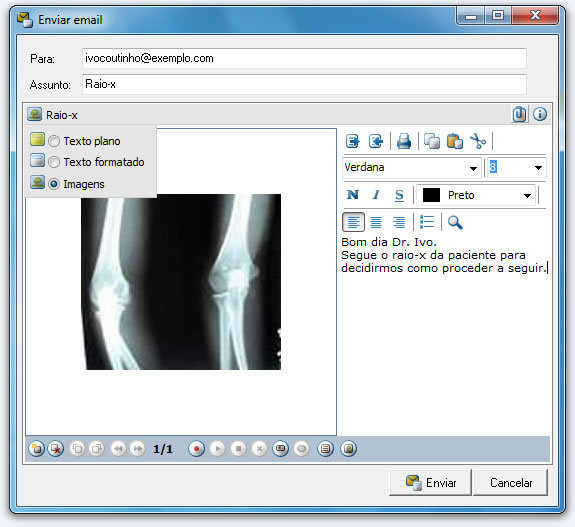
Task: Select the Texto formatado radio button
Action: 54,162
